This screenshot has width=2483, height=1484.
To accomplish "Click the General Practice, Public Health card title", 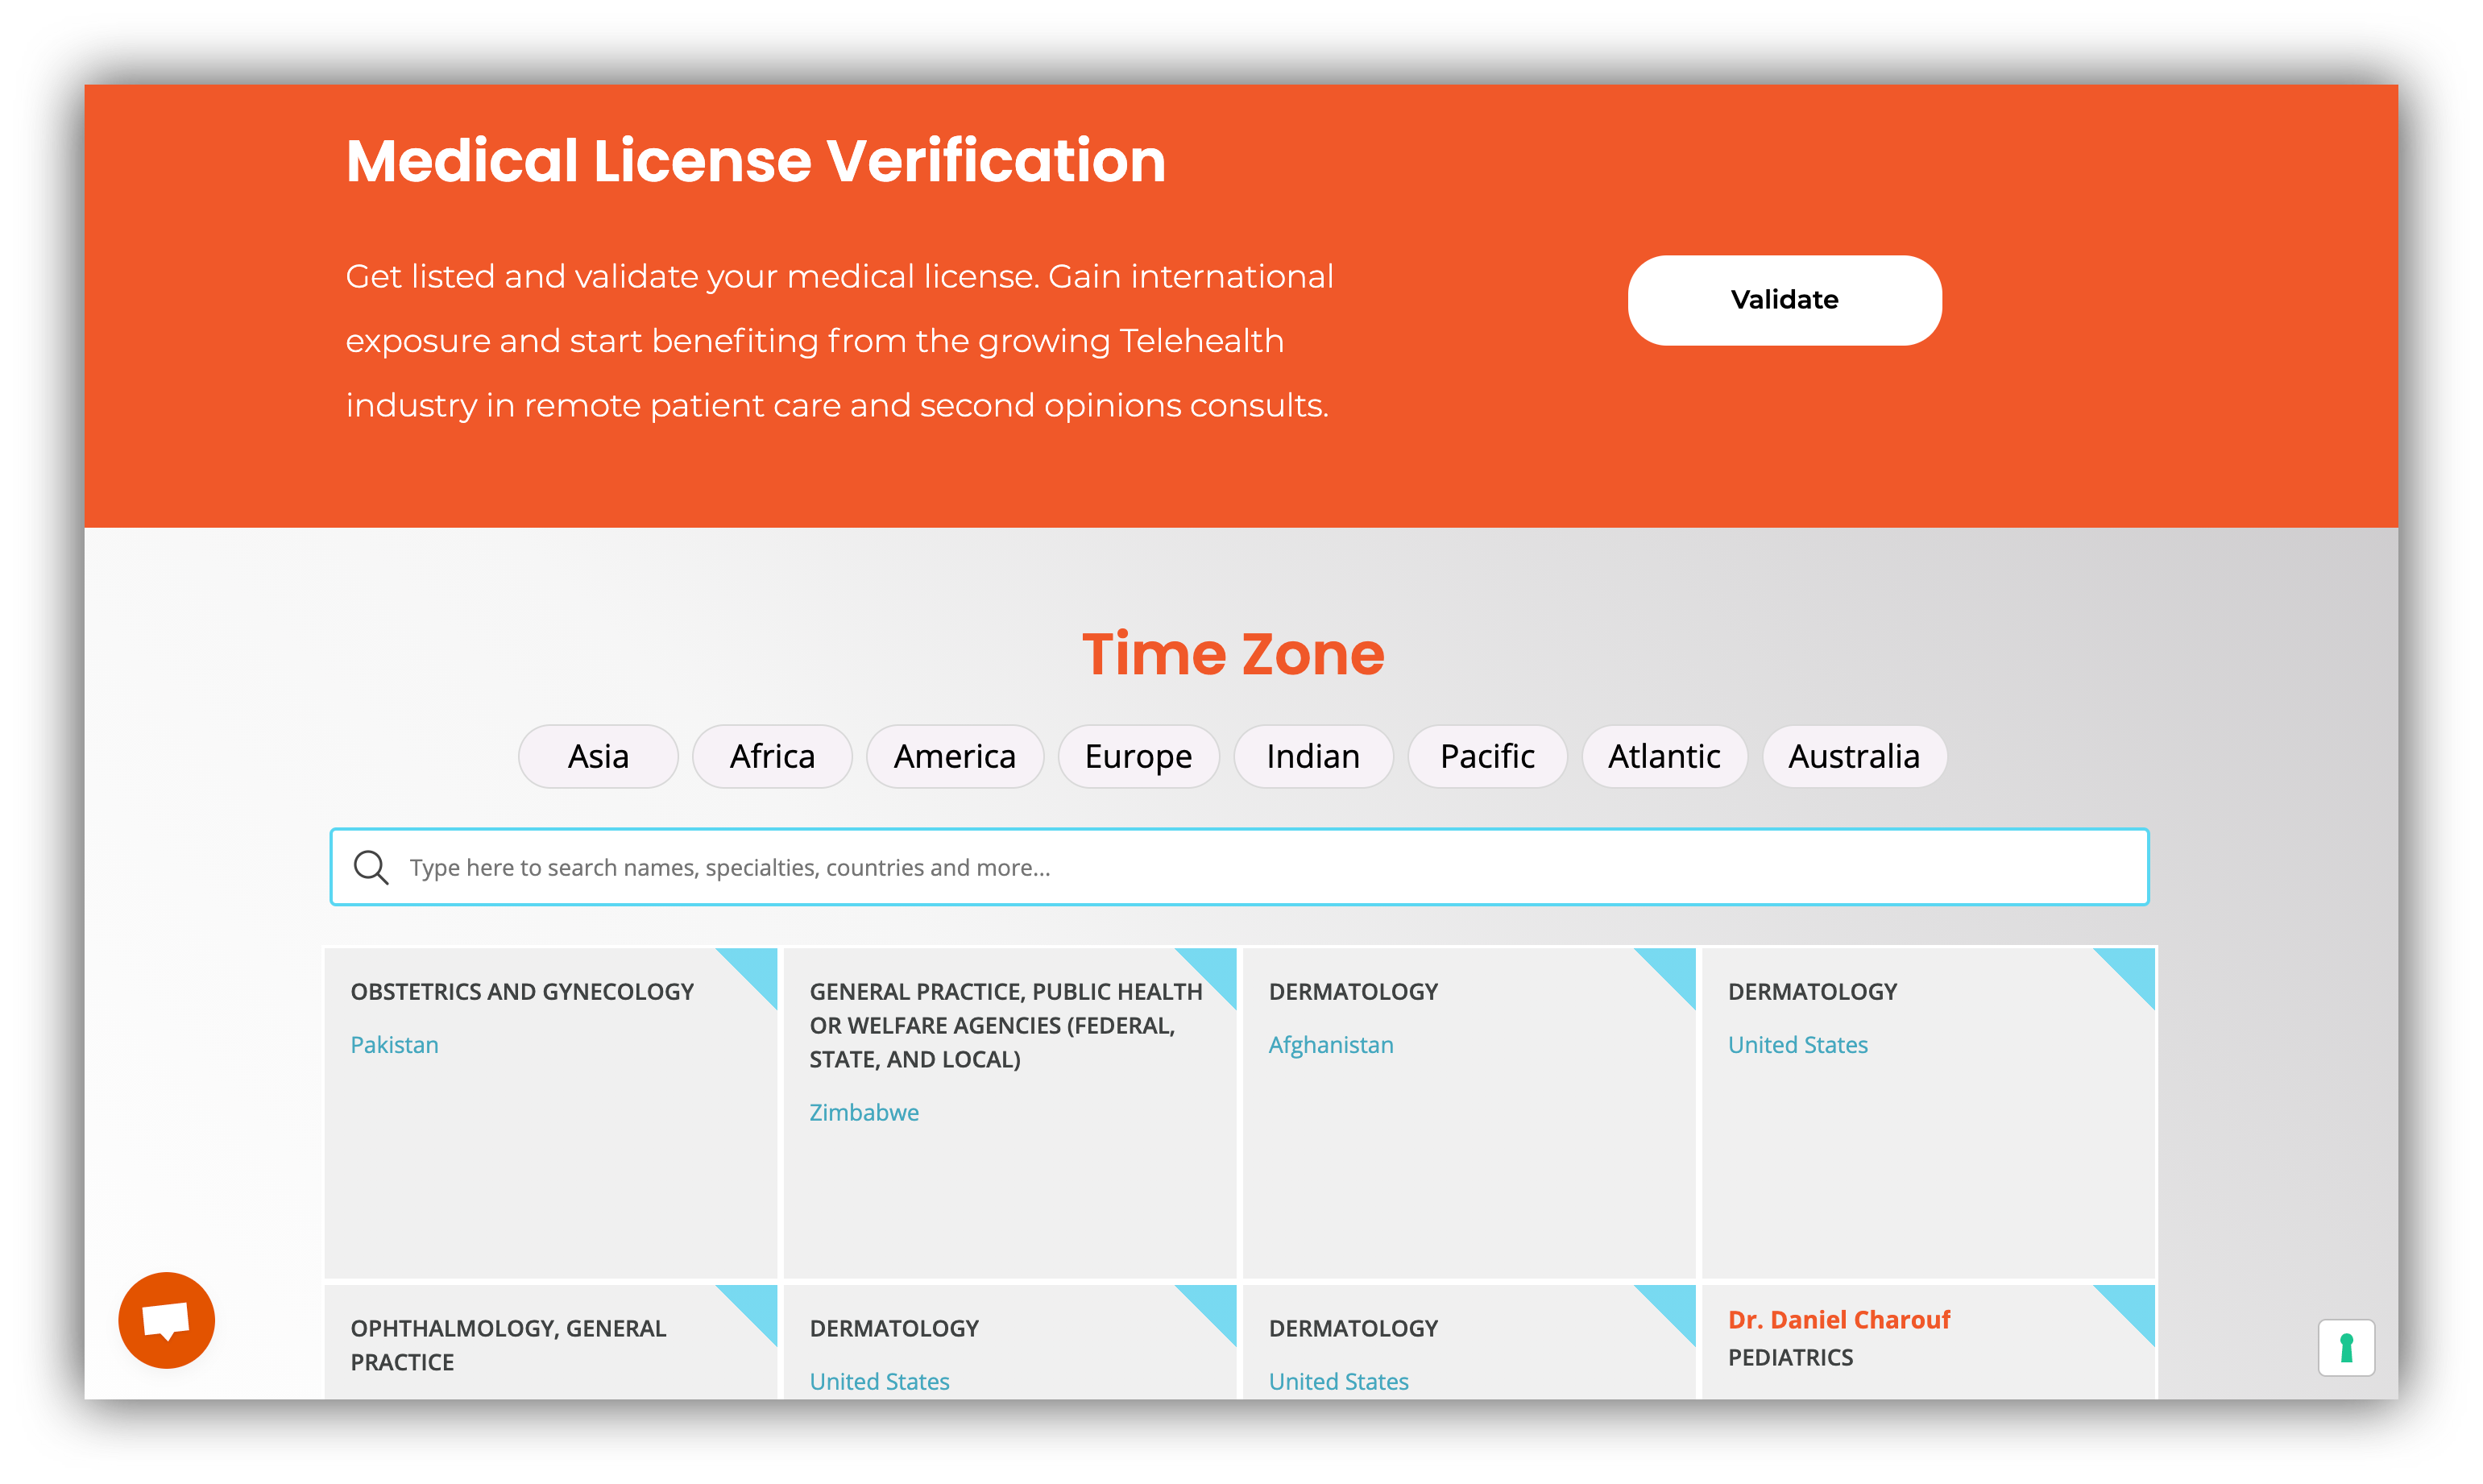I will pyautogui.click(x=1006, y=1025).
